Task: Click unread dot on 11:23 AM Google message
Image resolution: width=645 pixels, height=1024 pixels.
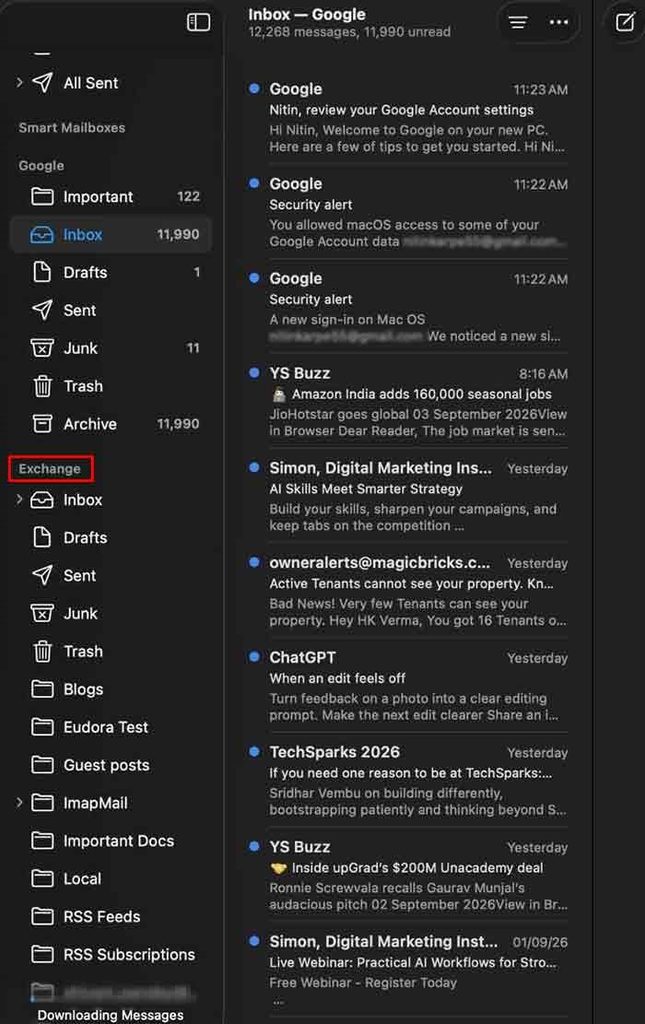Action: pos(255,88)
